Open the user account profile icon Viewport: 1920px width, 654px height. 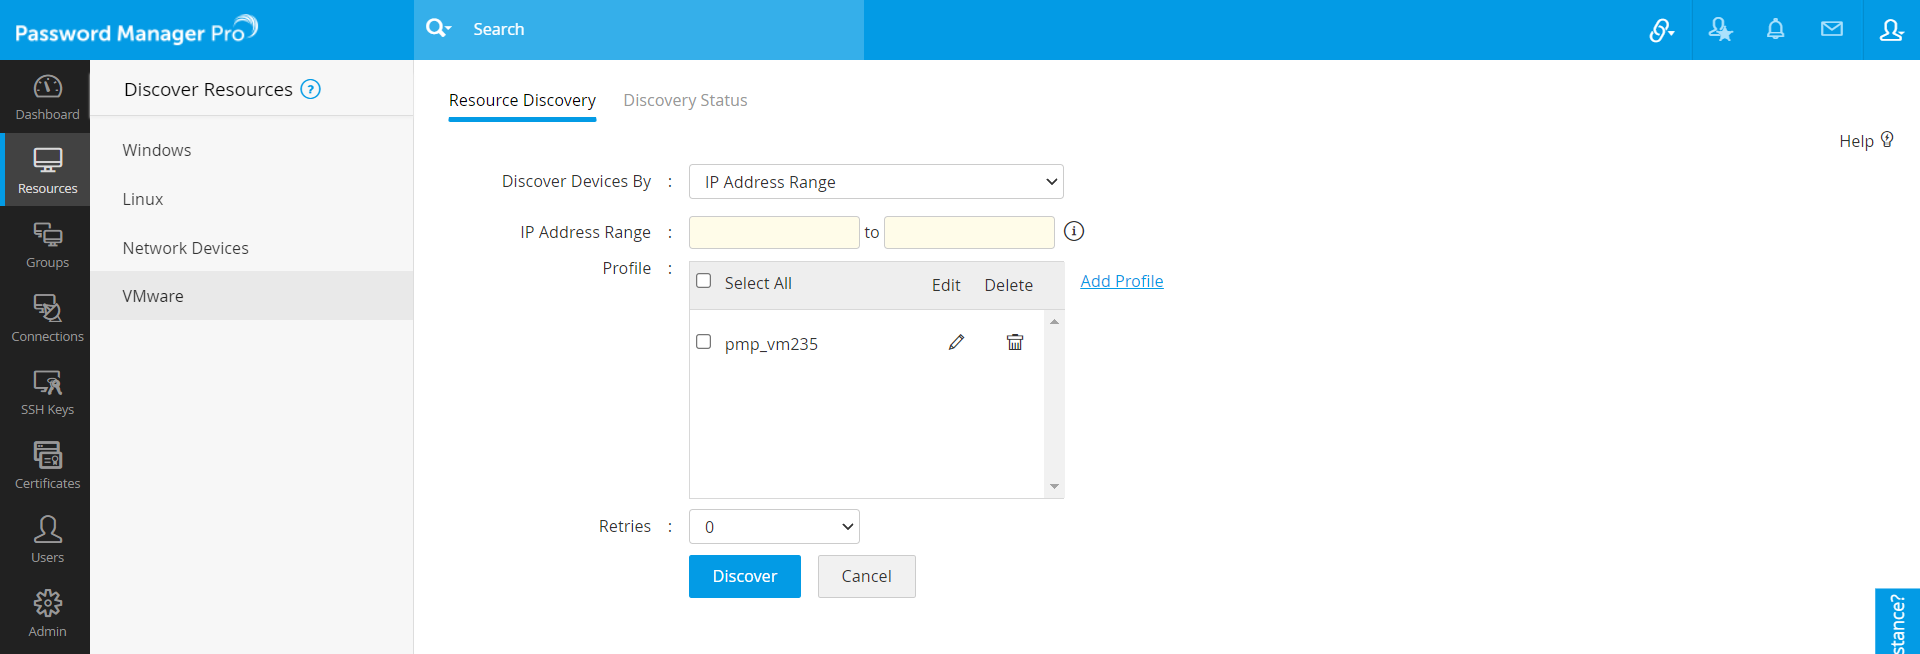click(x=1891, y=30)
